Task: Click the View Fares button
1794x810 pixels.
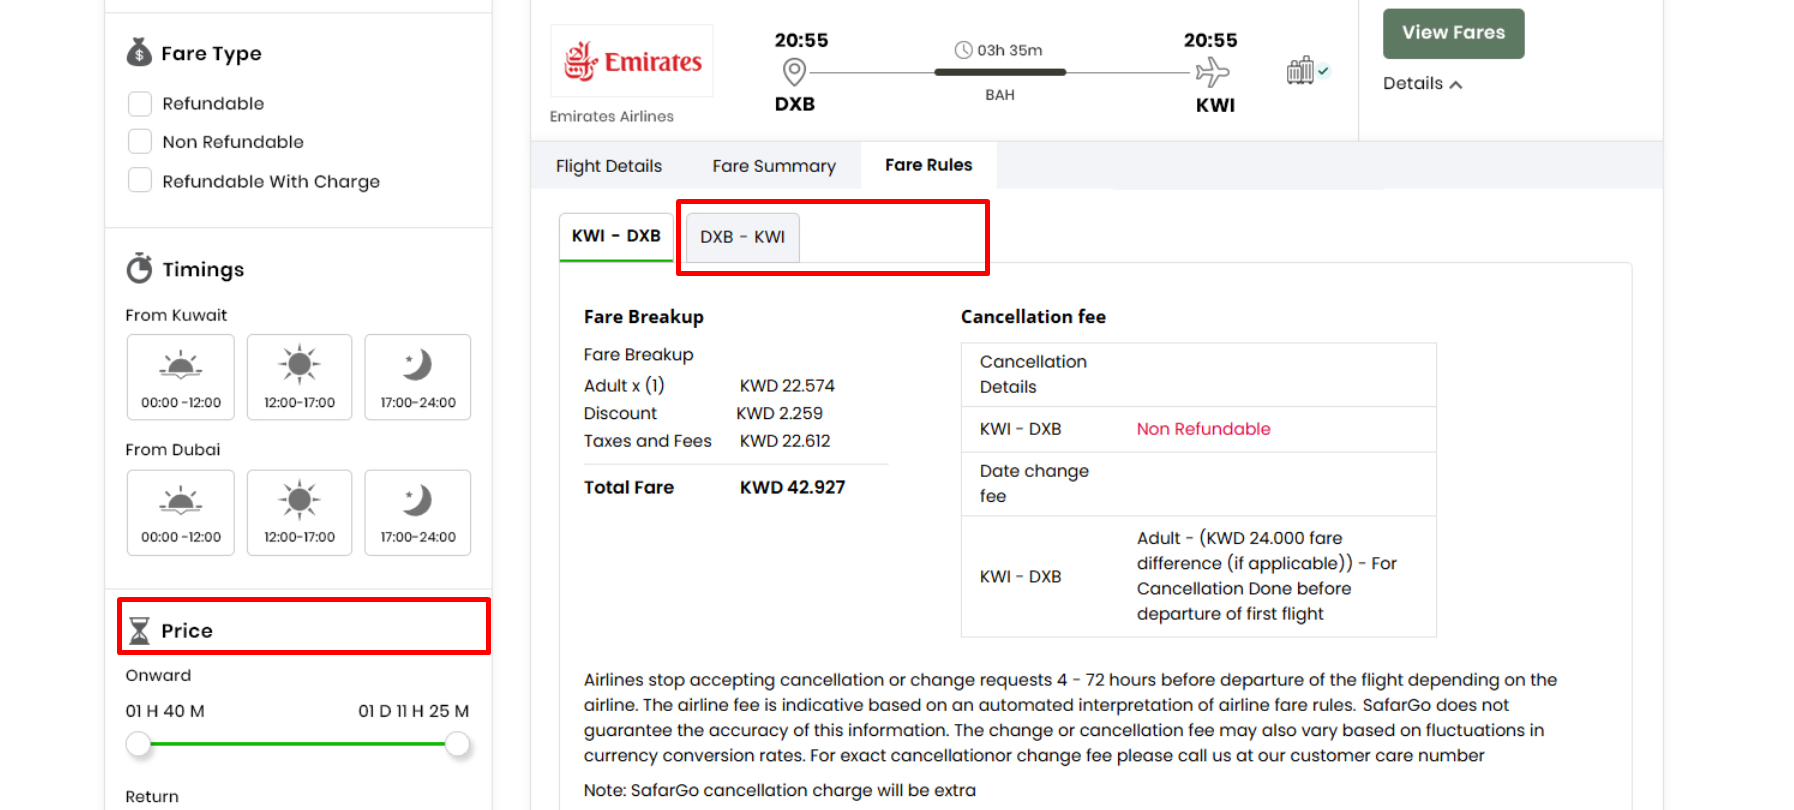Action: coord(1452,33)
